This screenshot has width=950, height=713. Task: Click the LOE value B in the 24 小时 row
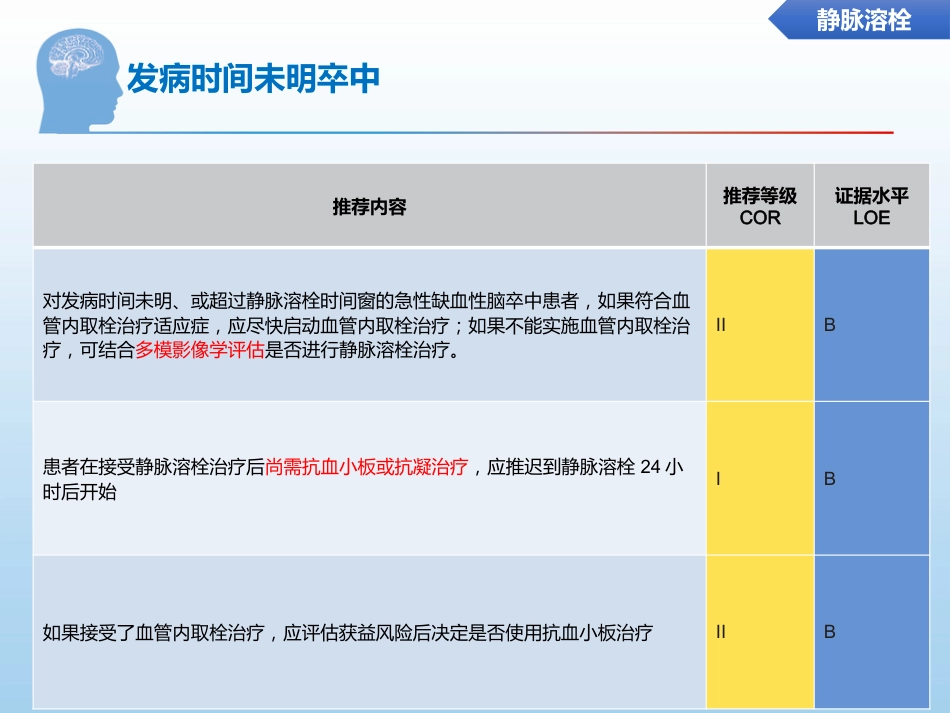tap(829, 479)
